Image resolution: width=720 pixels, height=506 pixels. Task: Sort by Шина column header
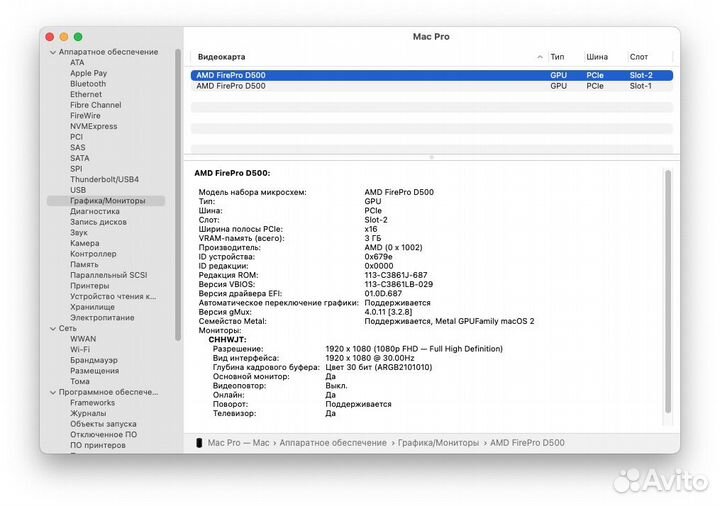pos(597,57)
